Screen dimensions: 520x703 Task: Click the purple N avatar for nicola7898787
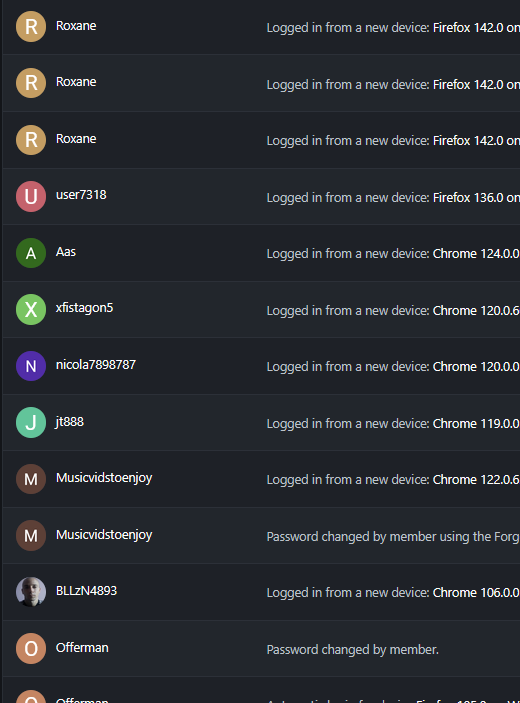pos(31,366)
